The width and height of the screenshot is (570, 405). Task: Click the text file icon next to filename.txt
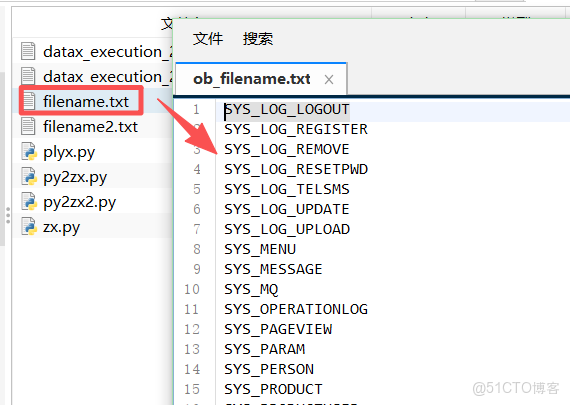coord(28,101)
